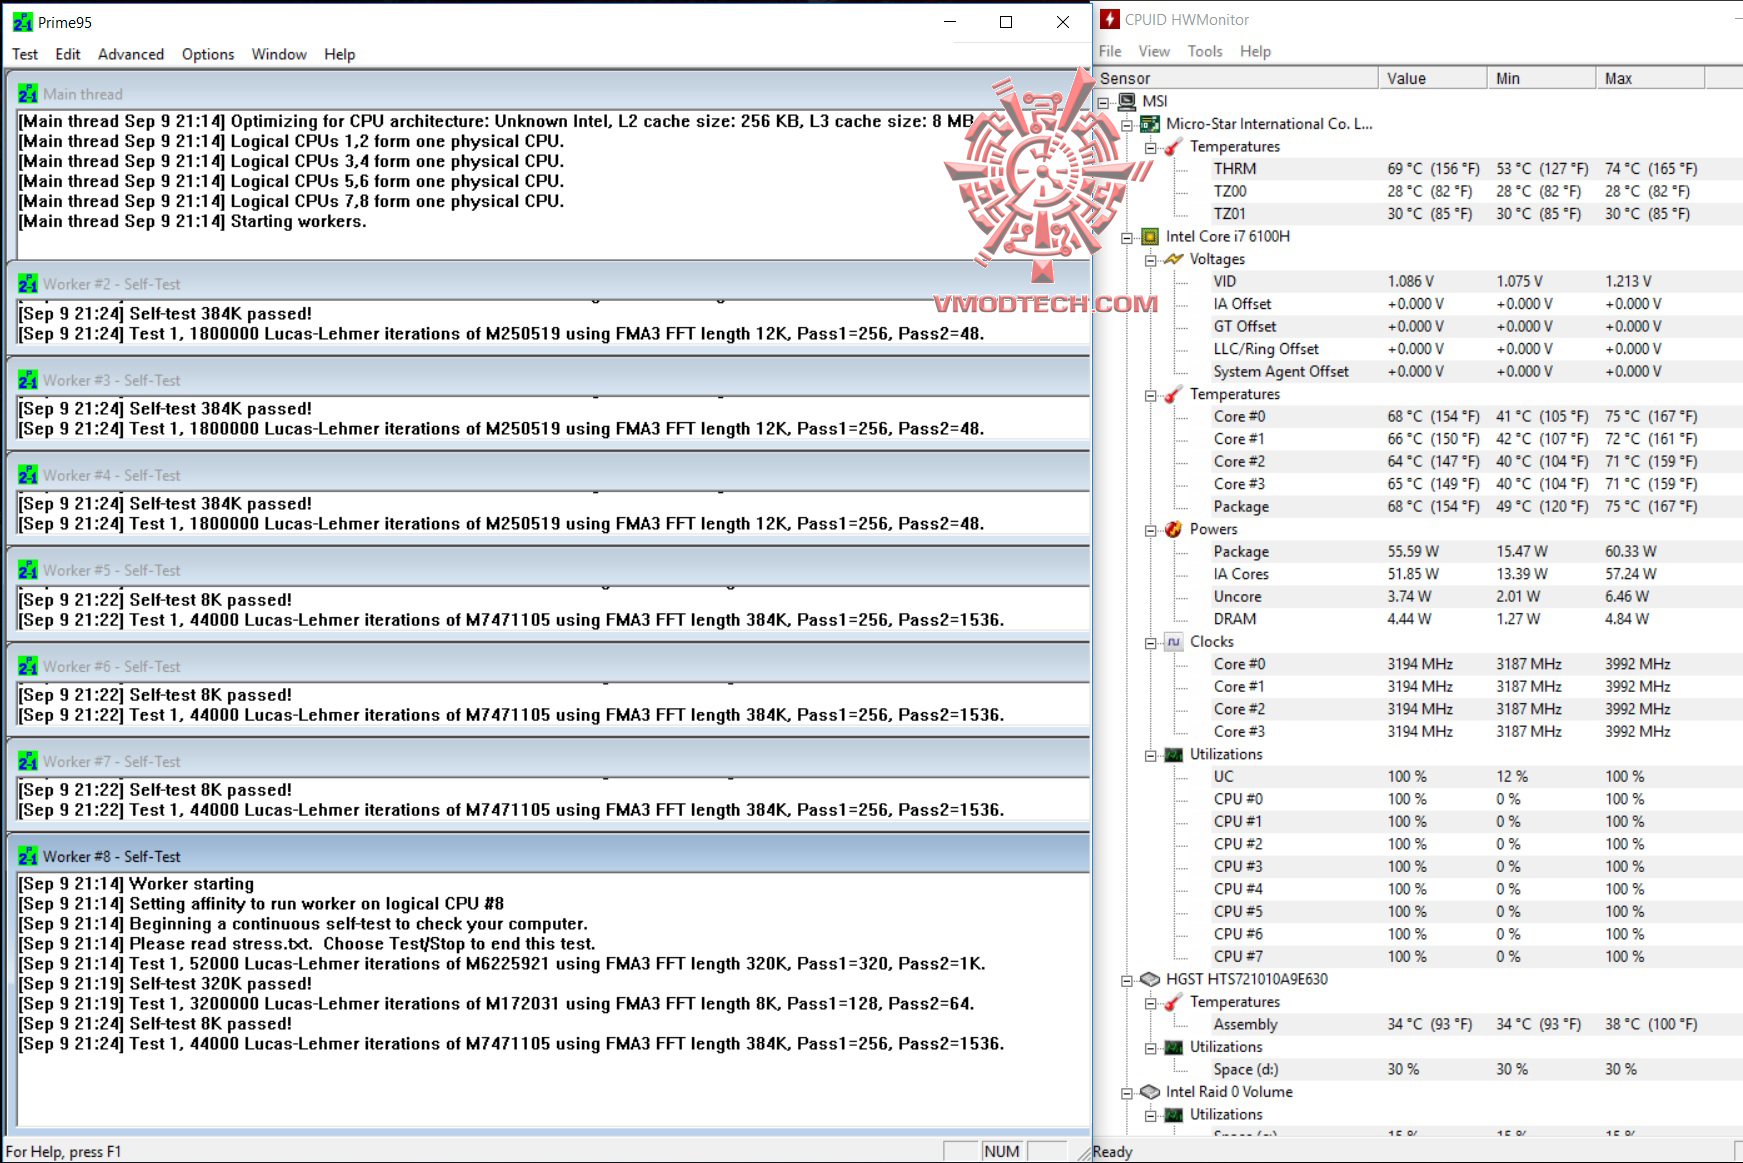Image resolution: width=1743 pixels, height=1163 pixels.
Task: Click the Worker #7 Self-Test window icon
Action: [28, 761]
